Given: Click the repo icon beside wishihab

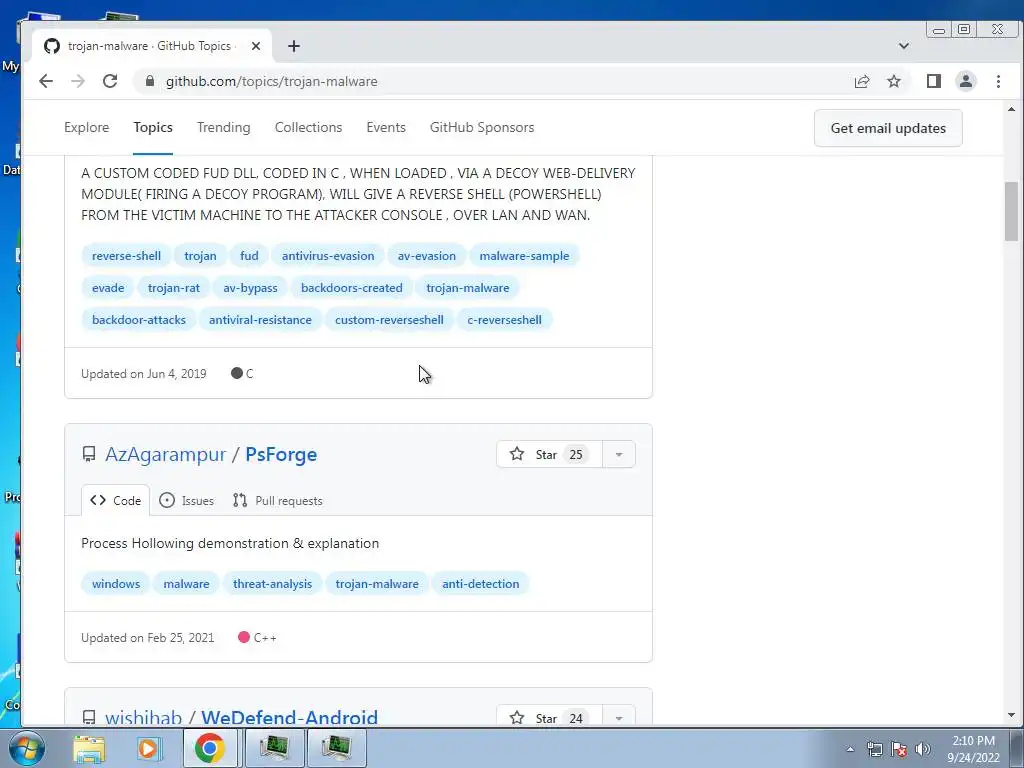Looking at the screenshot, I should [x=89, y=718].
